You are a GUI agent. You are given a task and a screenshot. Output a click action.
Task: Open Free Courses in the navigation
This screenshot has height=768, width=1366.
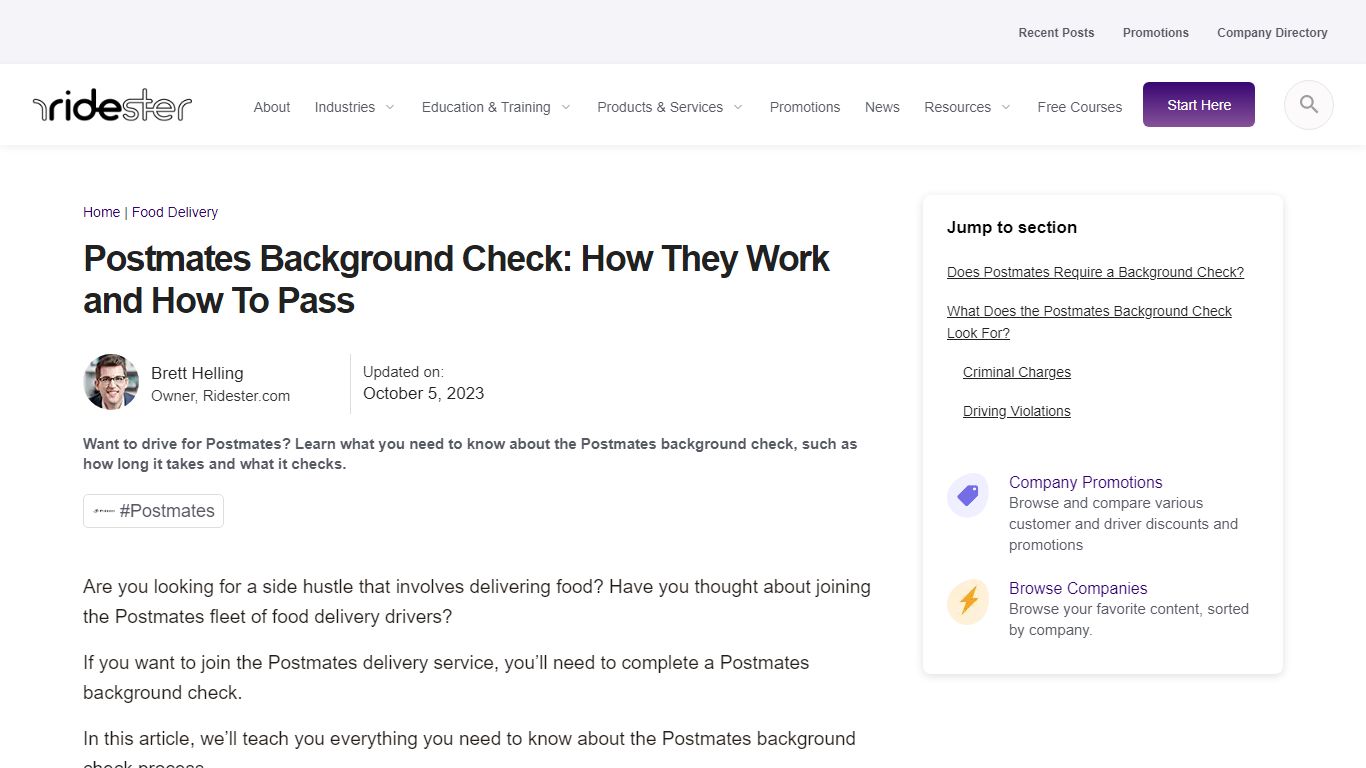[1080, 107]
